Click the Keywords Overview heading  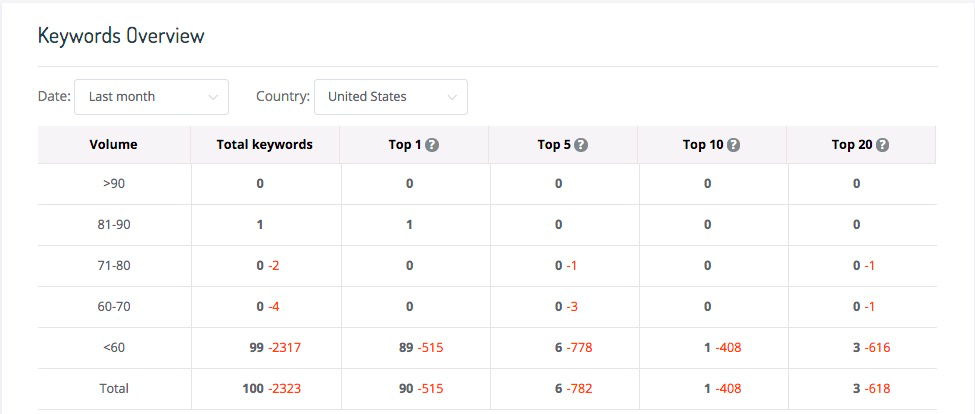tap(121, 35)
